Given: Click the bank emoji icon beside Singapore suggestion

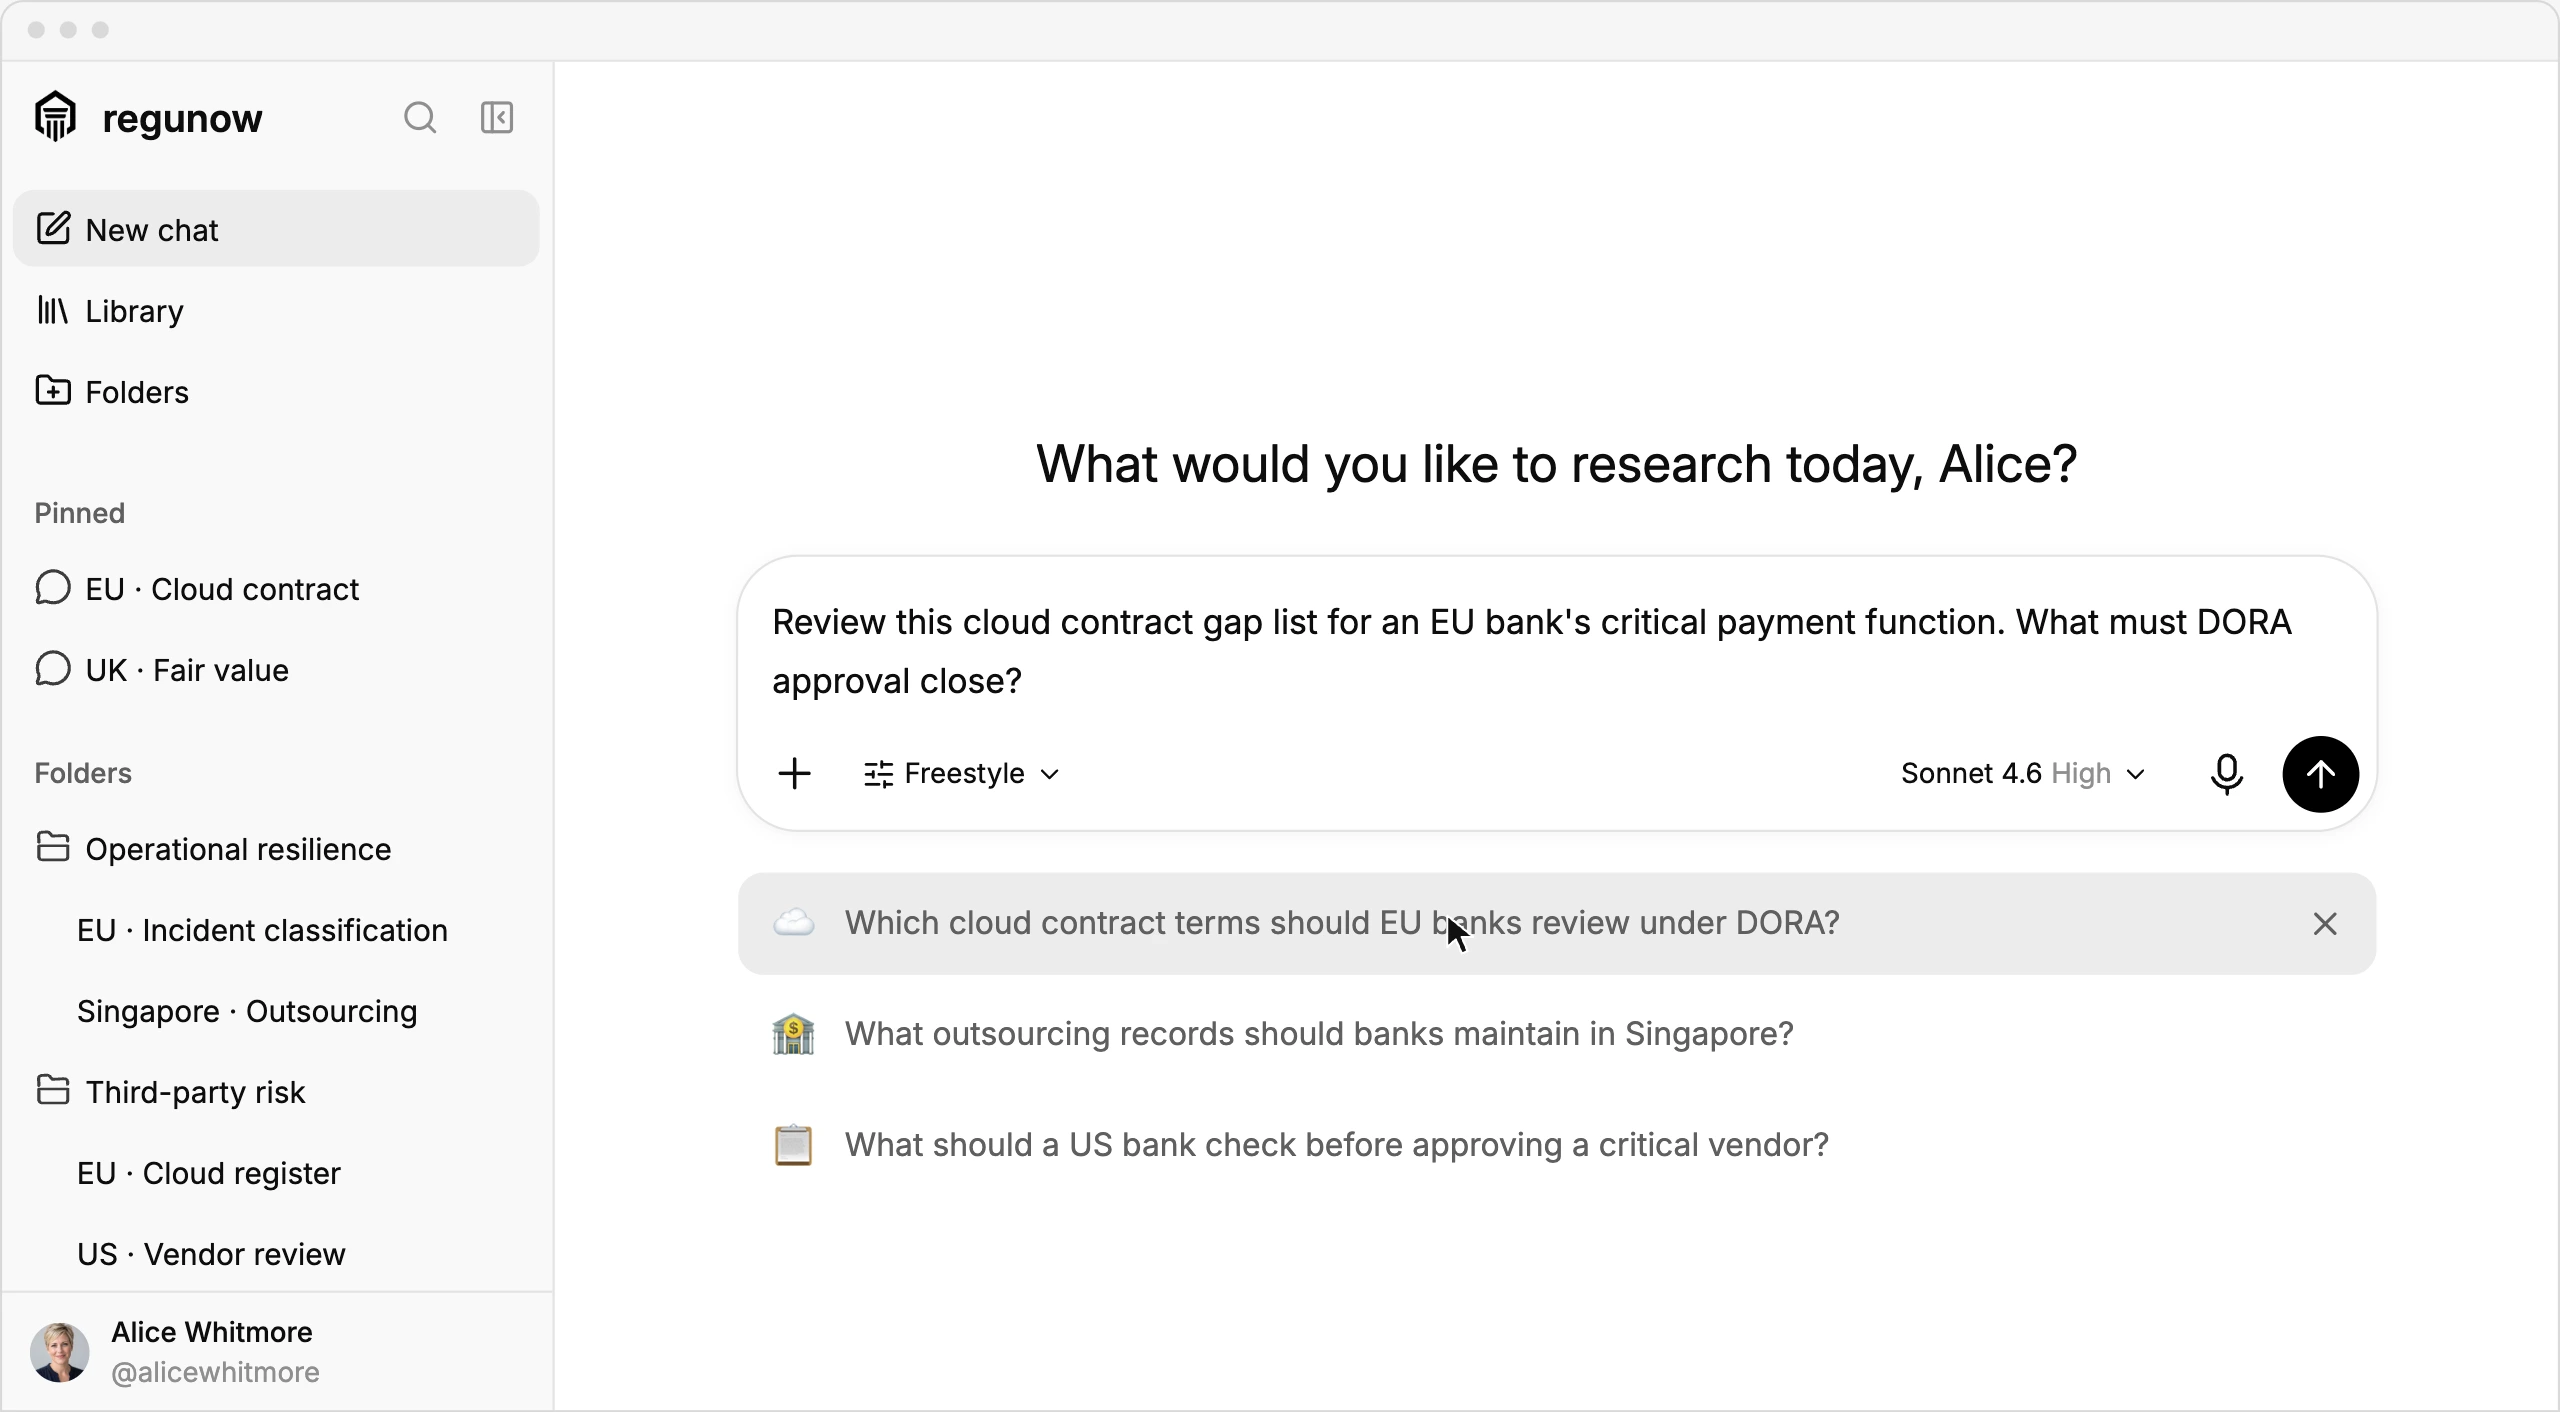Looking at the screenshot, I should pyautogui.click(x=794, y=1034).
